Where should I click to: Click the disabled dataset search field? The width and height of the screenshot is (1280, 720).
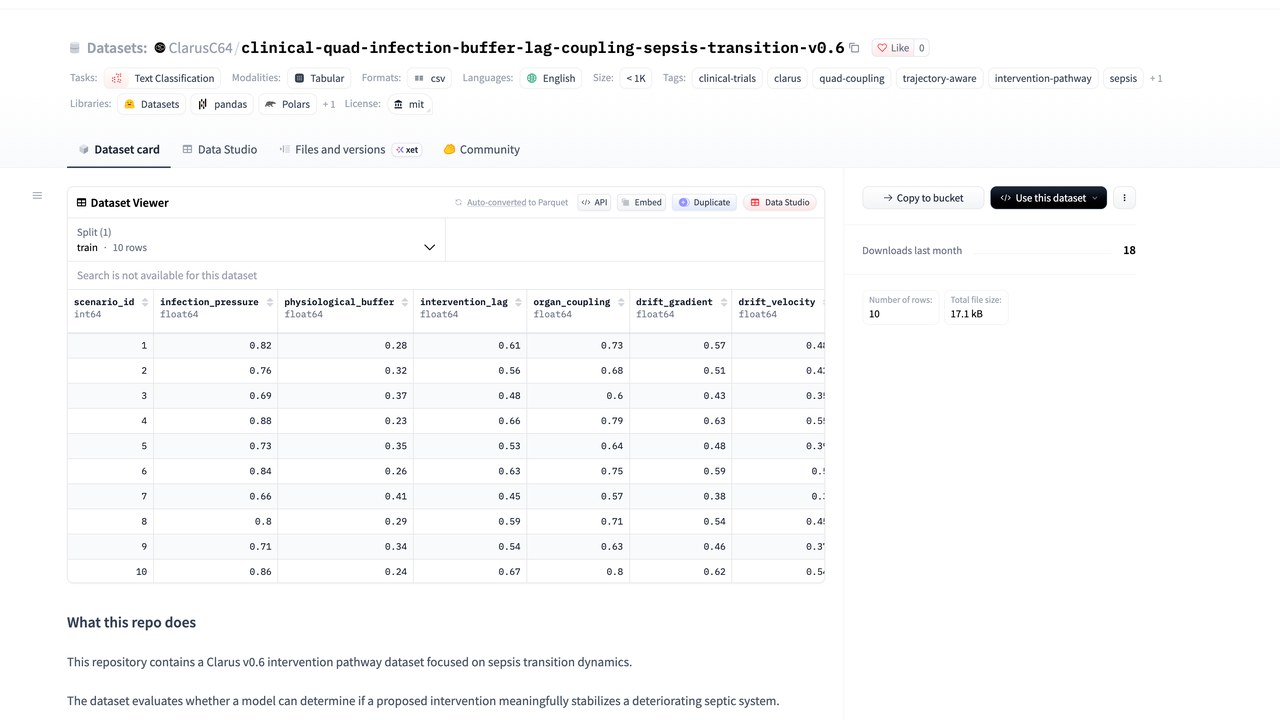(x=446, y=275)
